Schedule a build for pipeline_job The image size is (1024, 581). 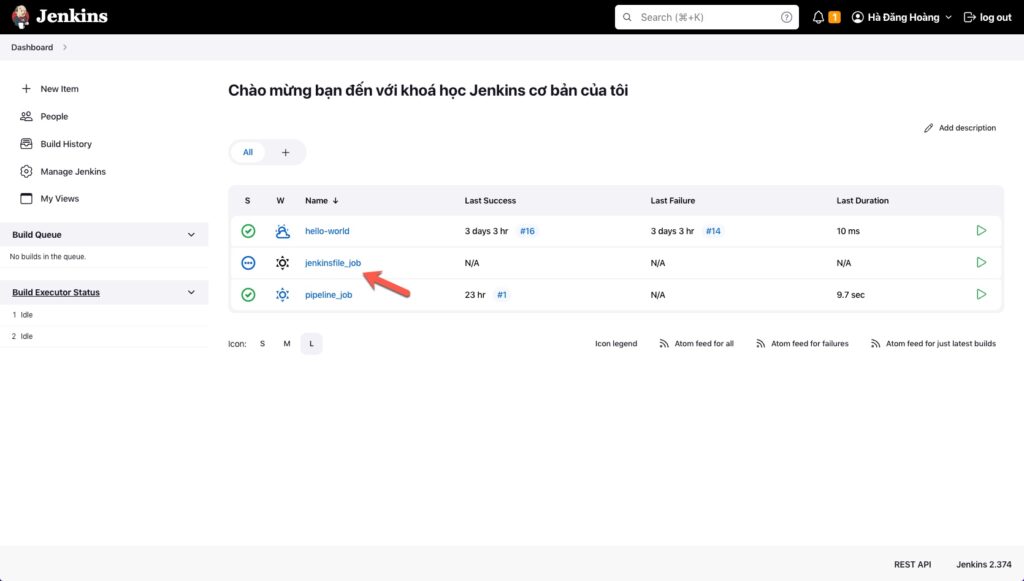[x=981, y=294]
